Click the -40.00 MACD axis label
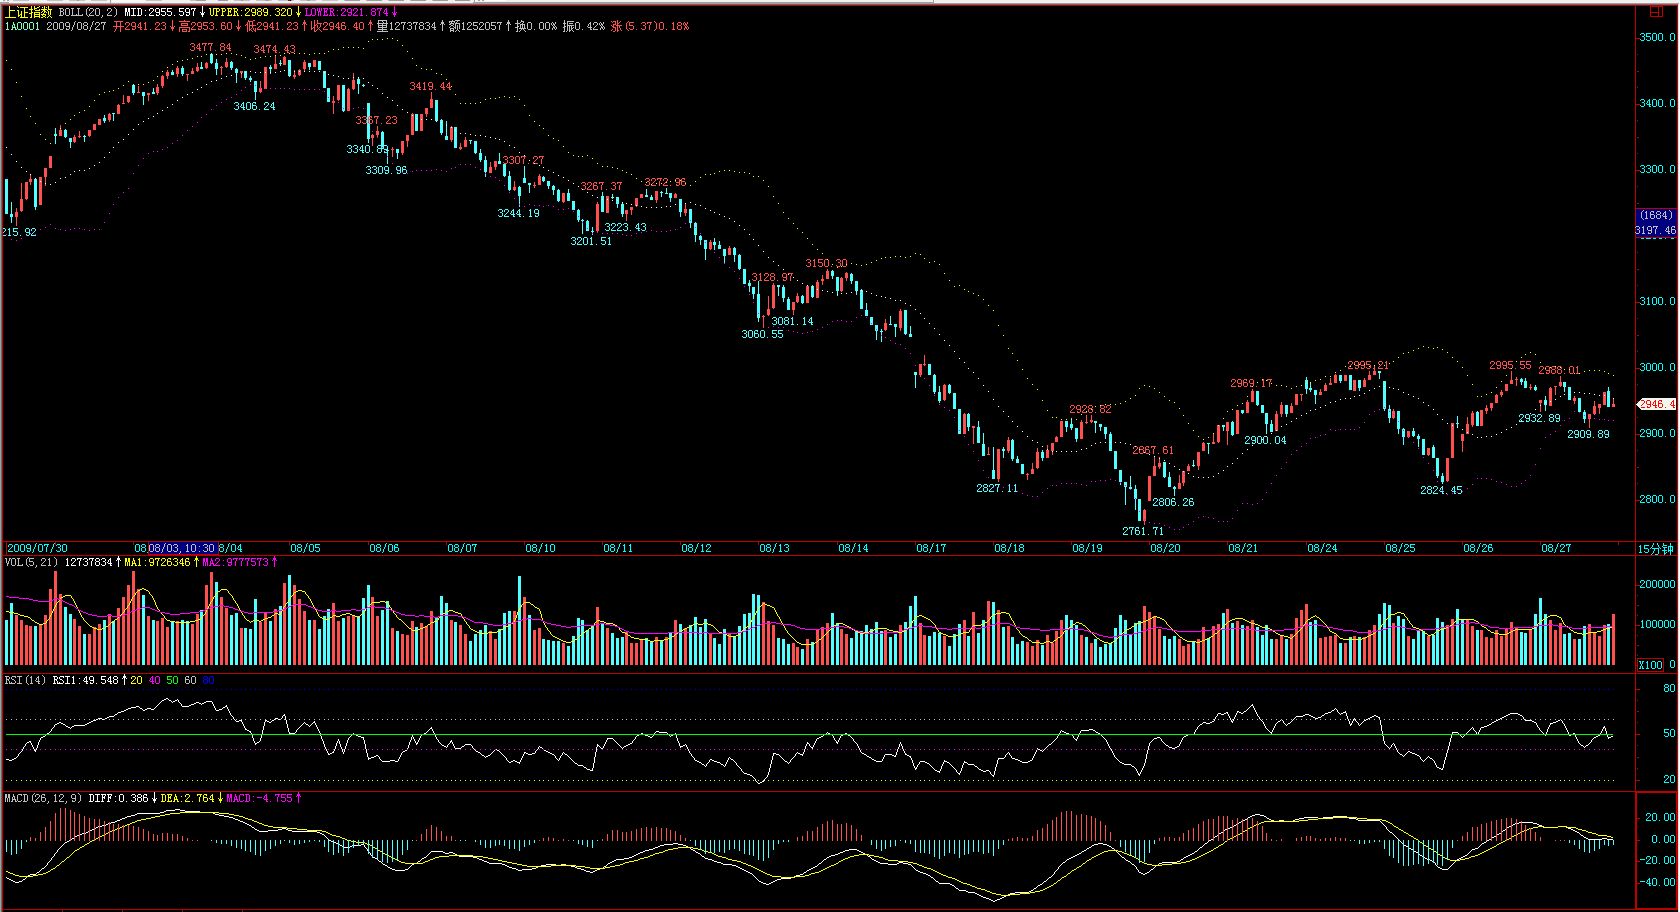This screenshot has width=1680, height=912. click(1659, 882)
